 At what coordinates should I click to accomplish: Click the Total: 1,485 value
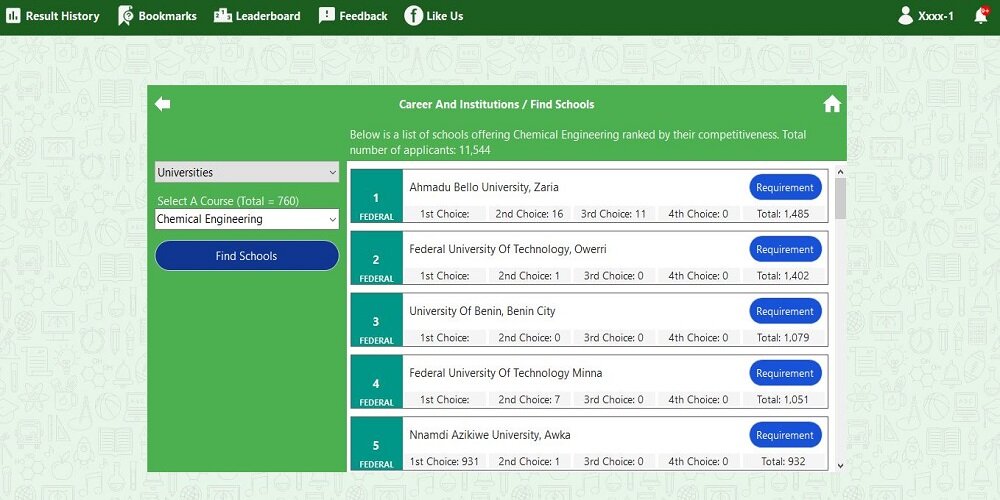(783, 214)
